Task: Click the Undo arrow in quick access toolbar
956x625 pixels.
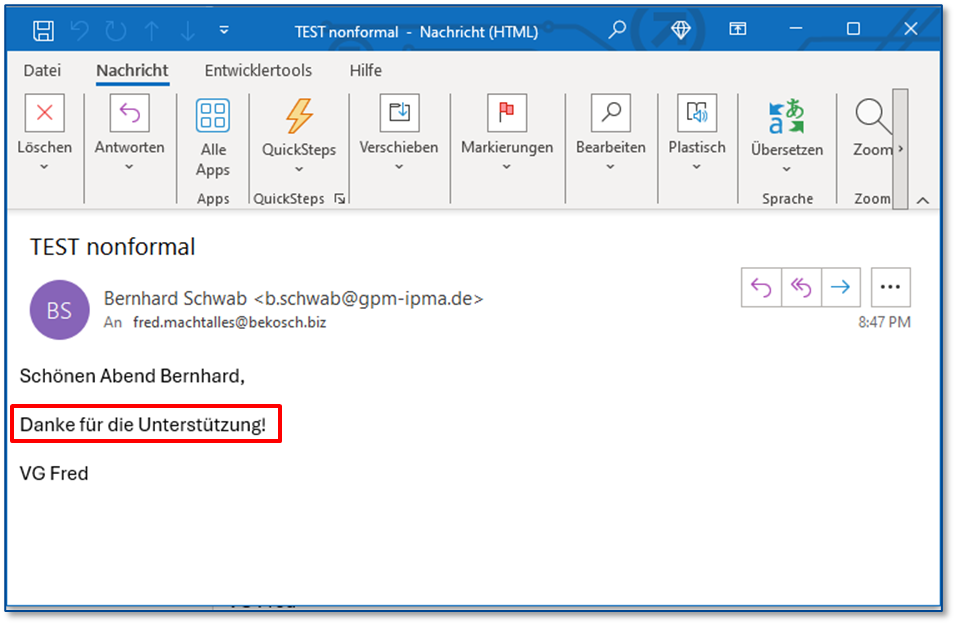Action: 79,30
